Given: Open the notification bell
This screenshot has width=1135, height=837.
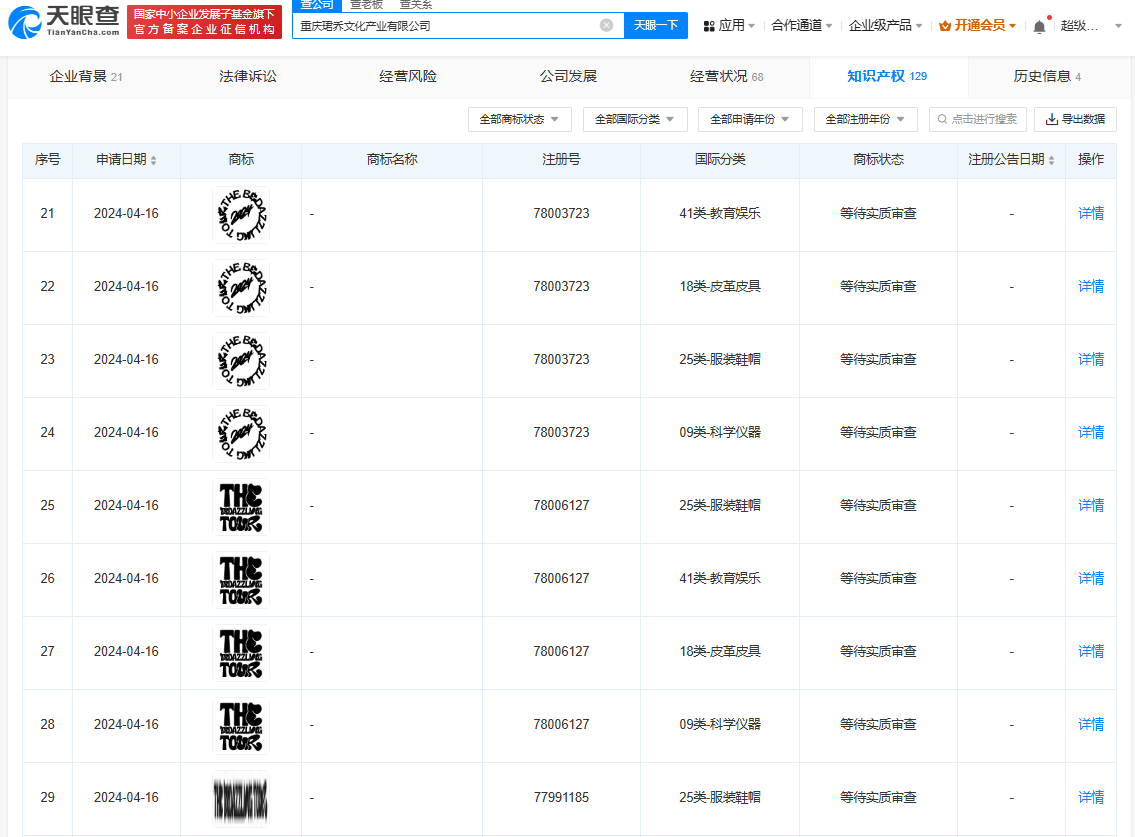Looking at the screenshot, I should point(1039,27).
